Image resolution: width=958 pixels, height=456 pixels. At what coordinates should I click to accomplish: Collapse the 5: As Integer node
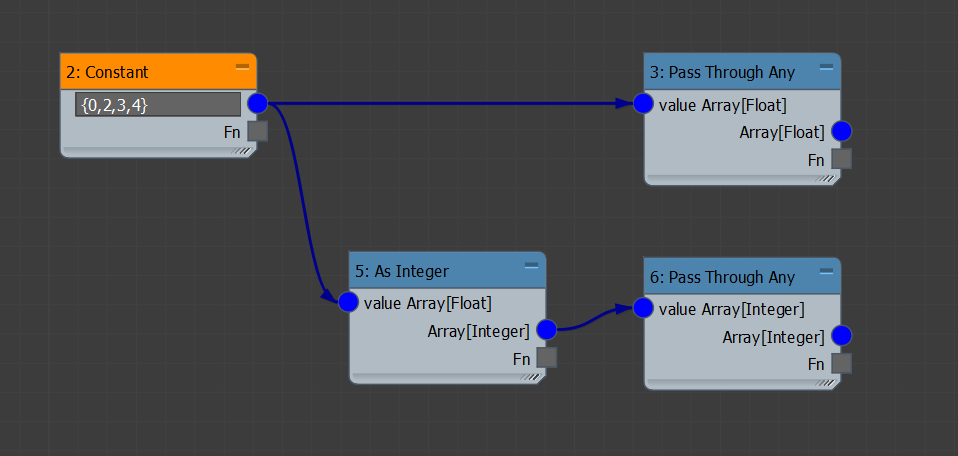click(532, 265)
